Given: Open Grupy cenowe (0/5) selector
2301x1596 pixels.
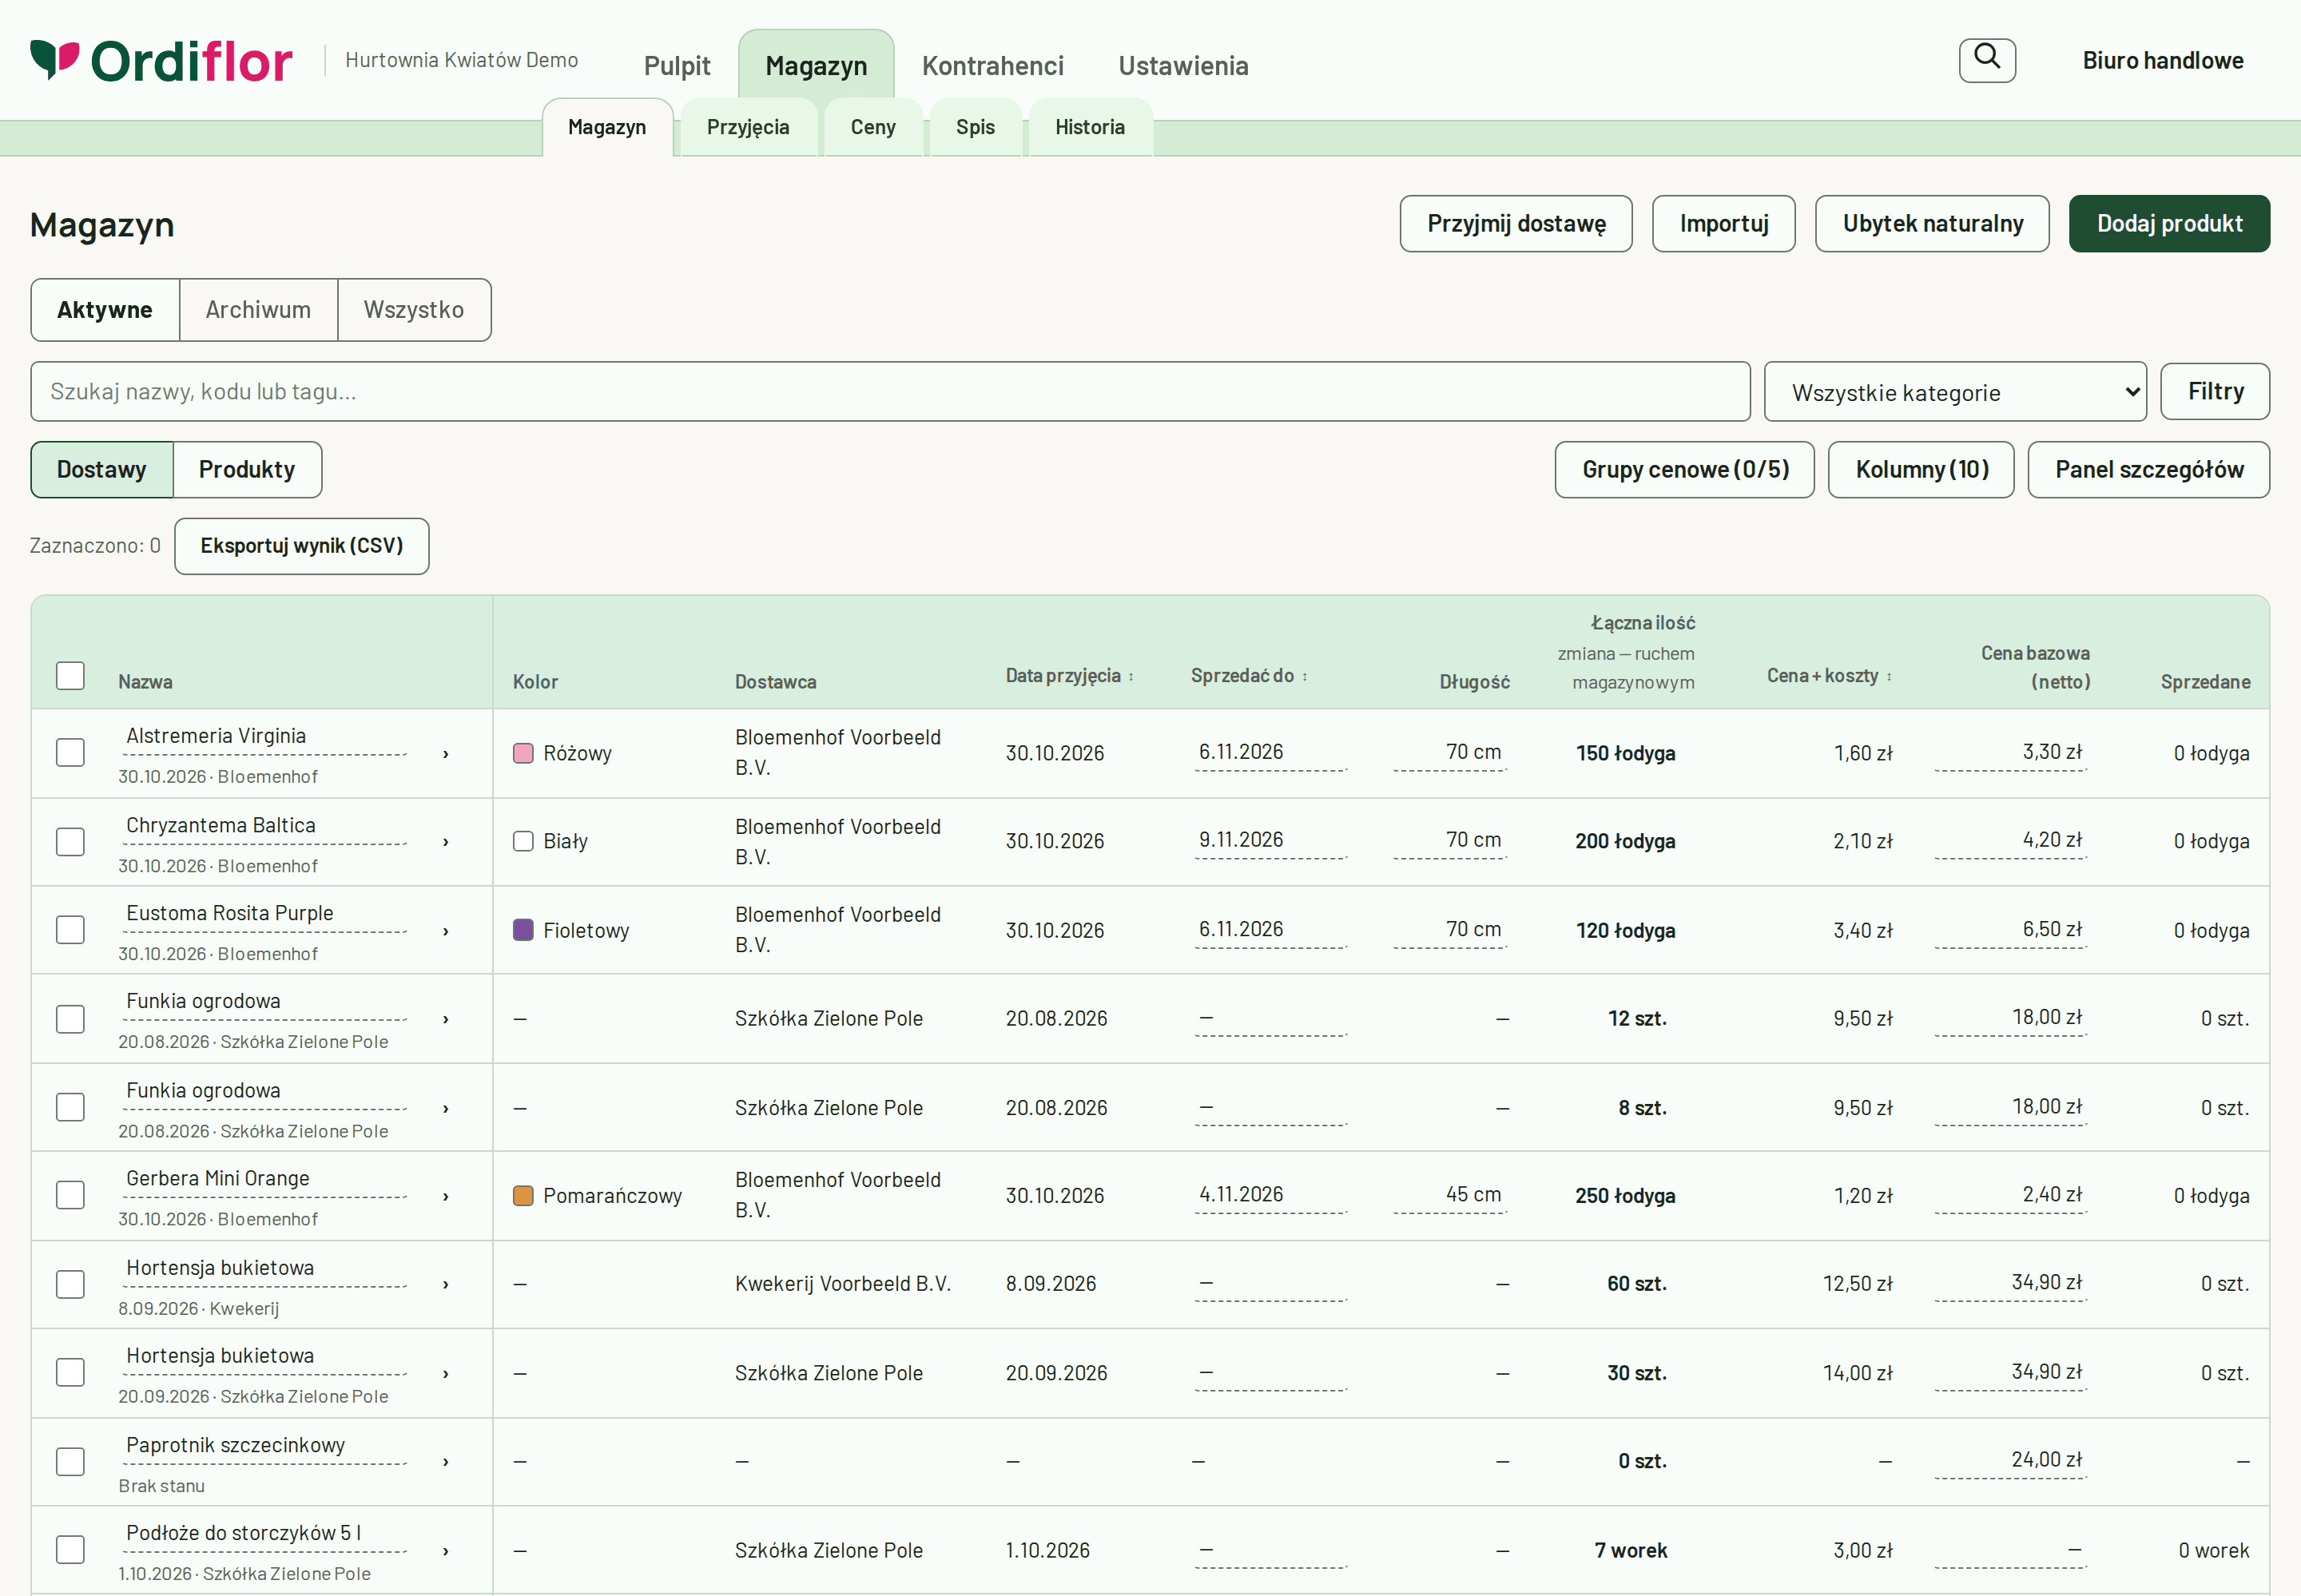Looking at the screenshot, I should (1684, 470).
